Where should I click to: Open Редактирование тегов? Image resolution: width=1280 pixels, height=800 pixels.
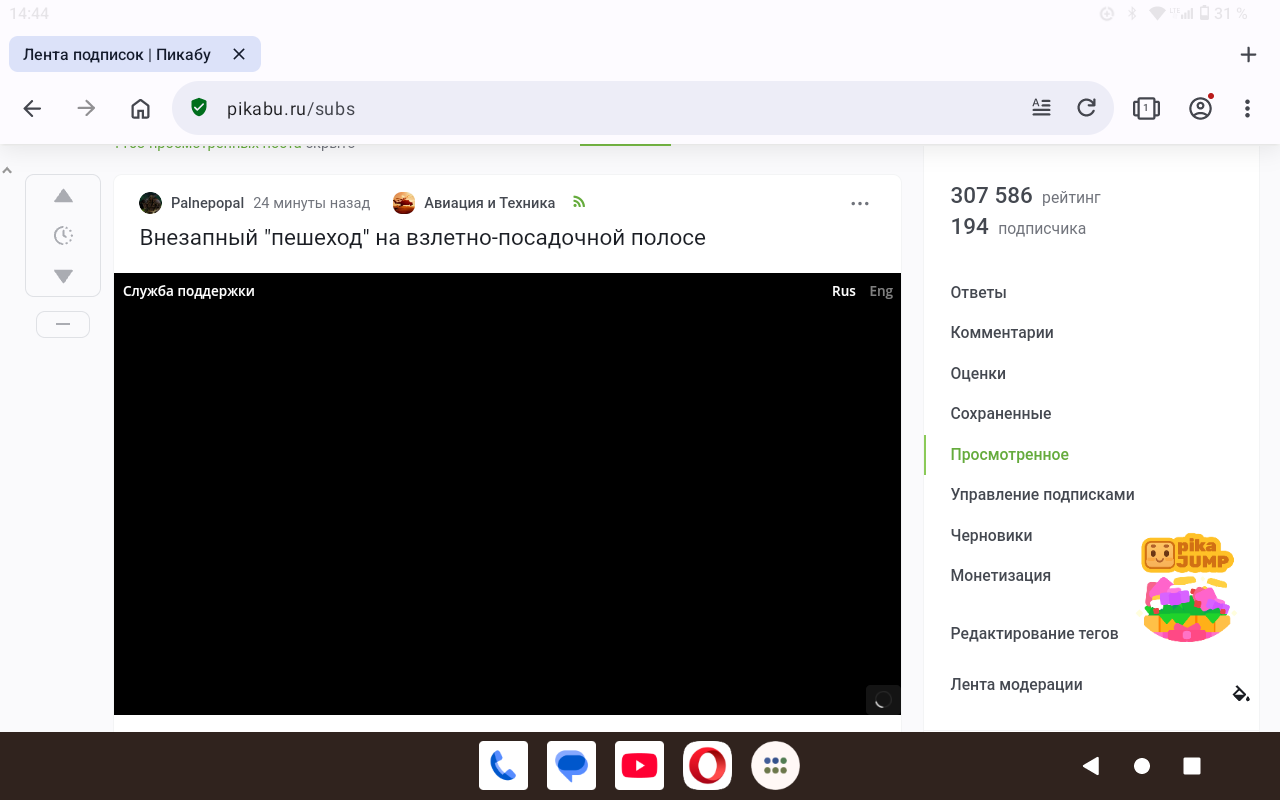(1034, 634)
